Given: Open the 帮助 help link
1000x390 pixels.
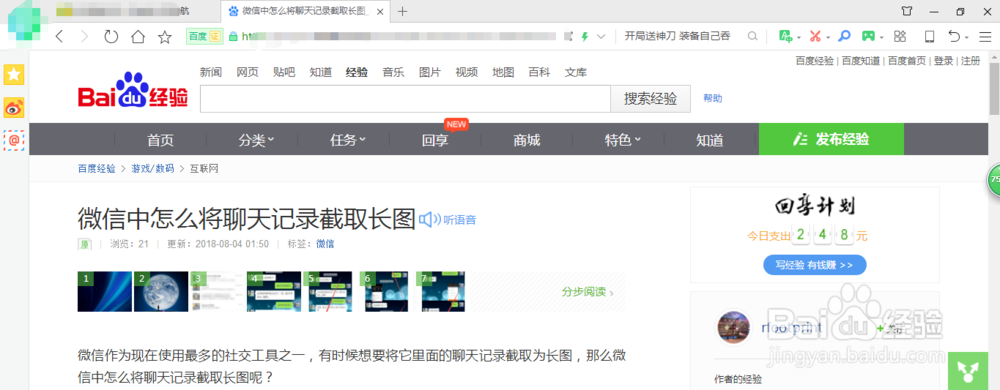Looking at the screenshot, I should 713,98.
